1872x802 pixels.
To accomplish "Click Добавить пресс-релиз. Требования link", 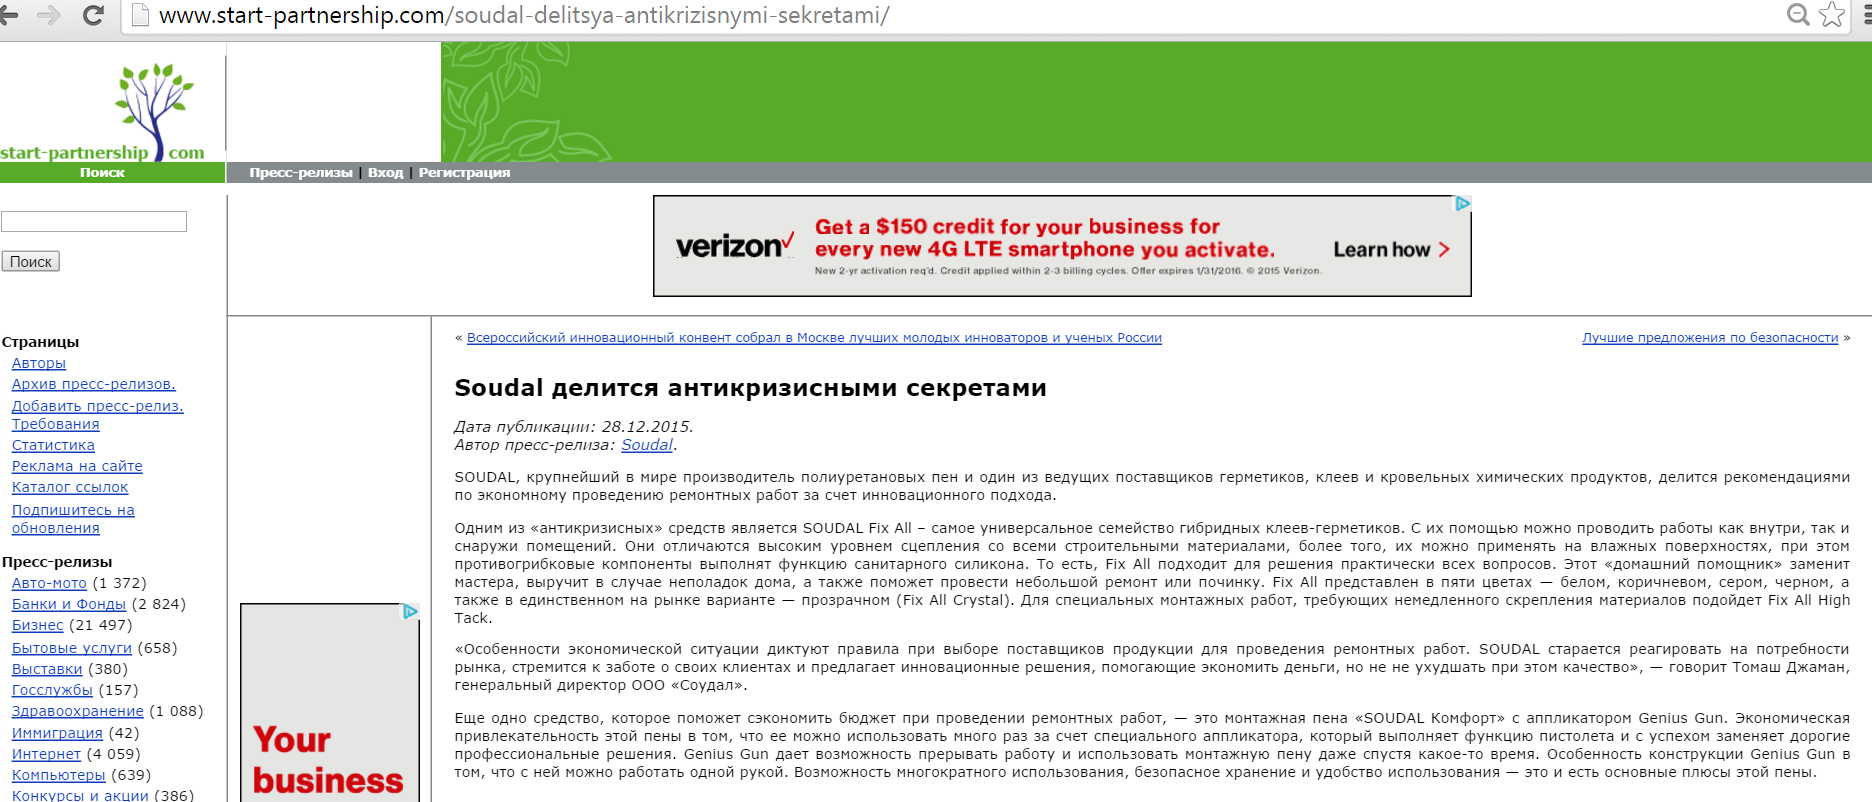I will pos(98,415).
